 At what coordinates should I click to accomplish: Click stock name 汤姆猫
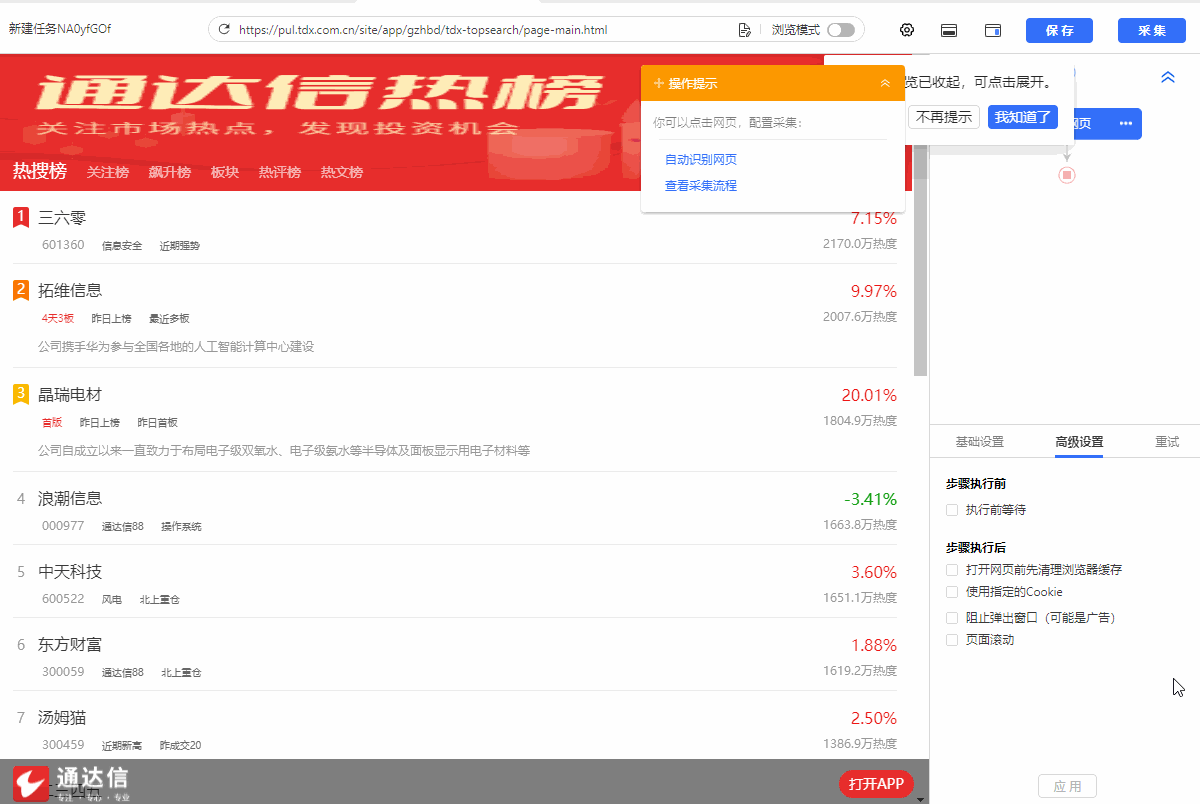62,717
